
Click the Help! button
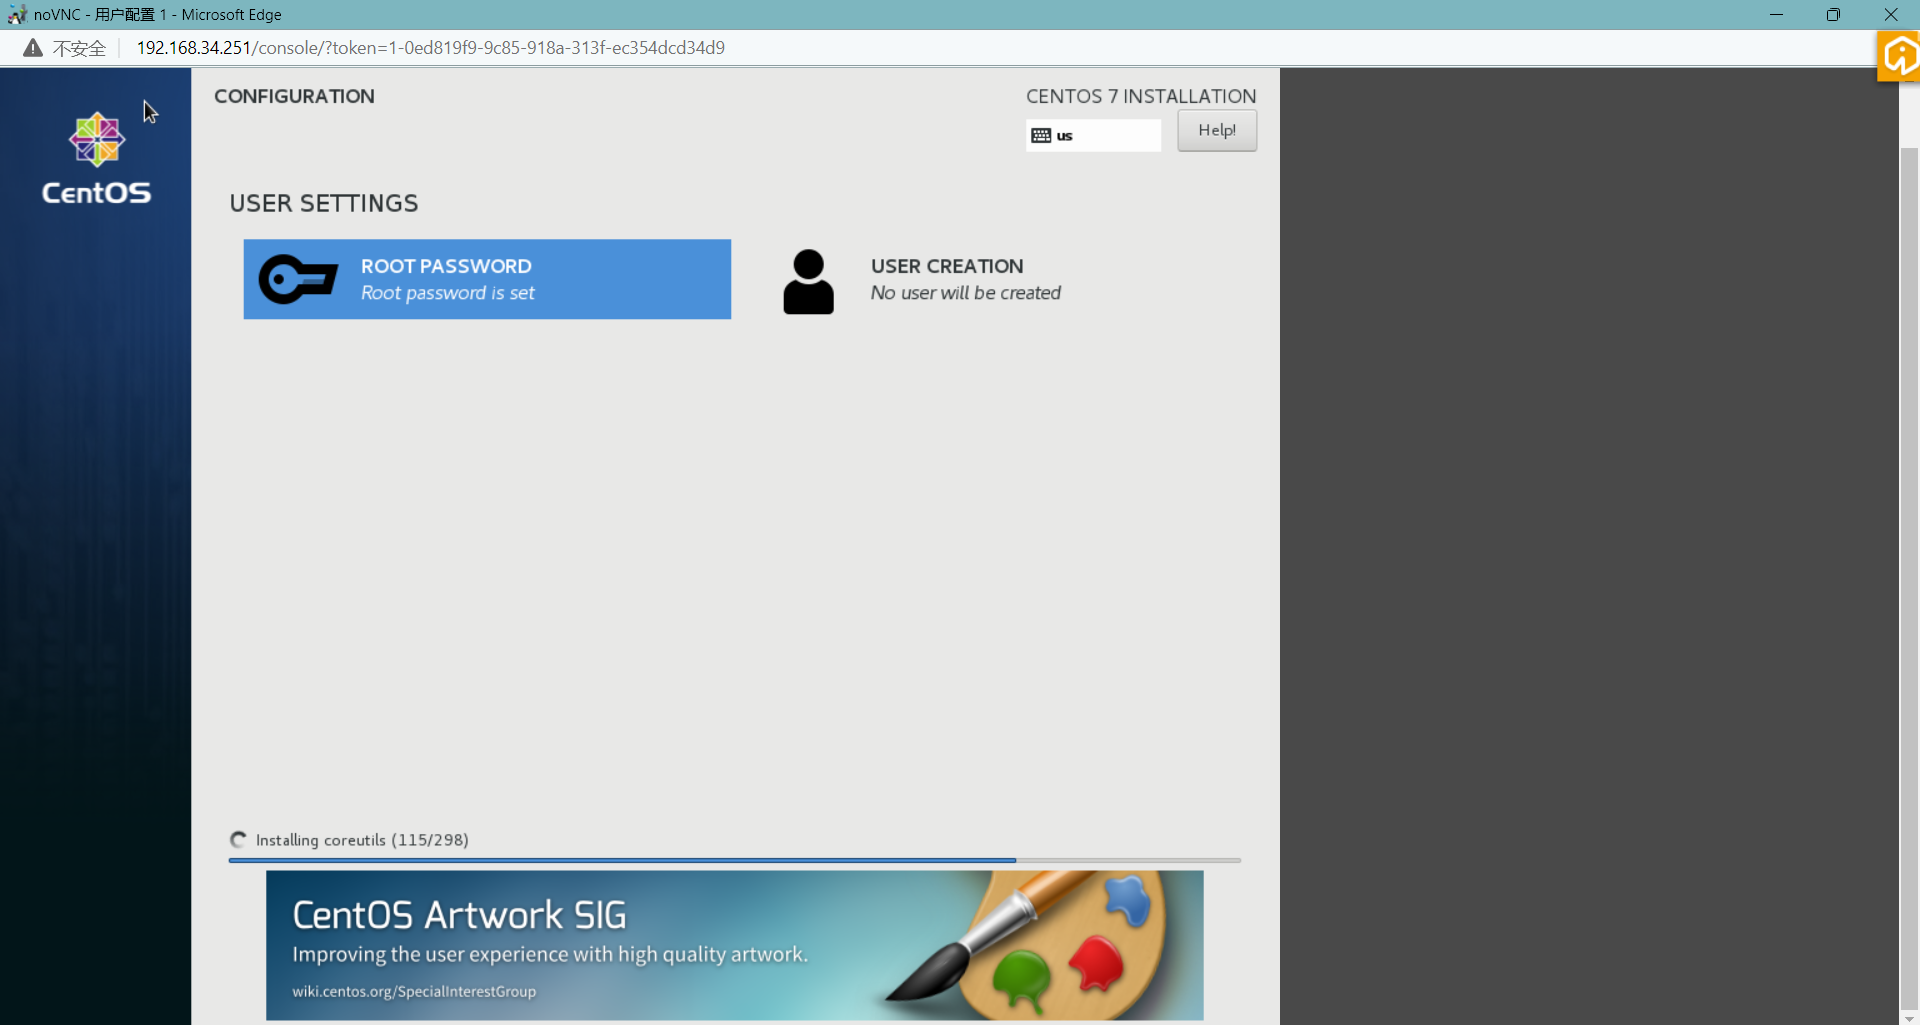coord(1217,130)
